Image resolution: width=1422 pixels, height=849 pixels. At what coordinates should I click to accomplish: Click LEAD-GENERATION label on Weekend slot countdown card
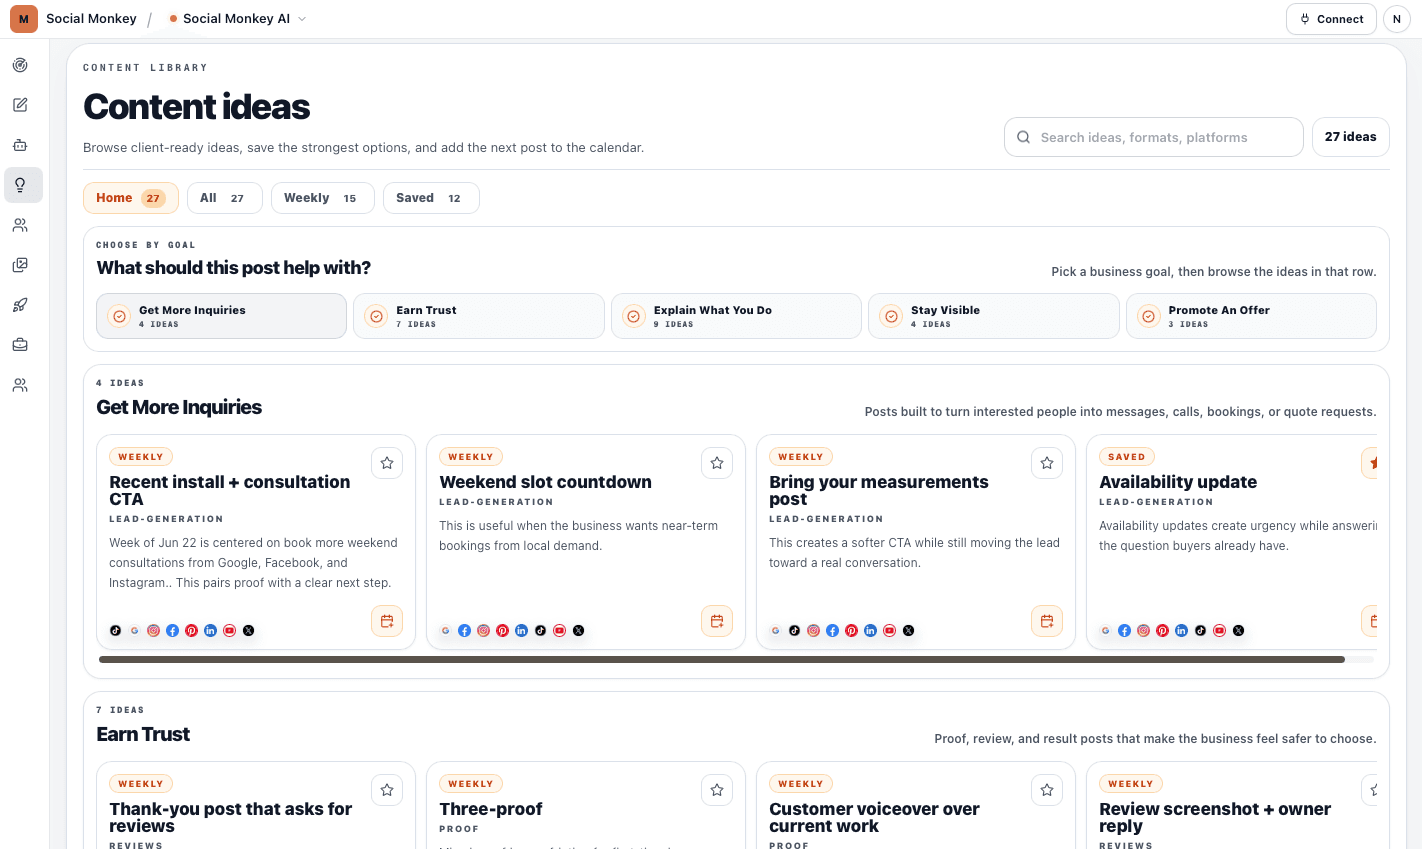point(496,502)
